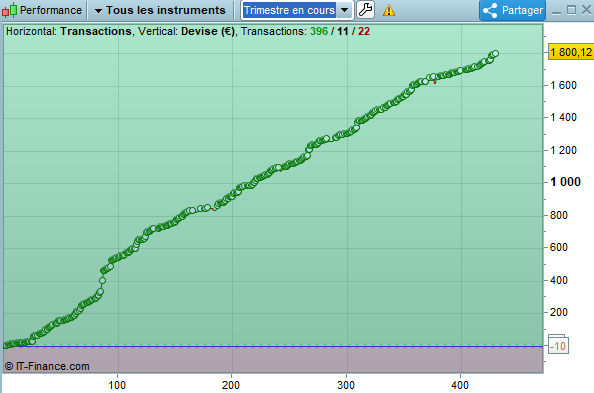Screen dimensions: 594x393
Task: Maximize the Performance window
Action: tap(571, 10)
